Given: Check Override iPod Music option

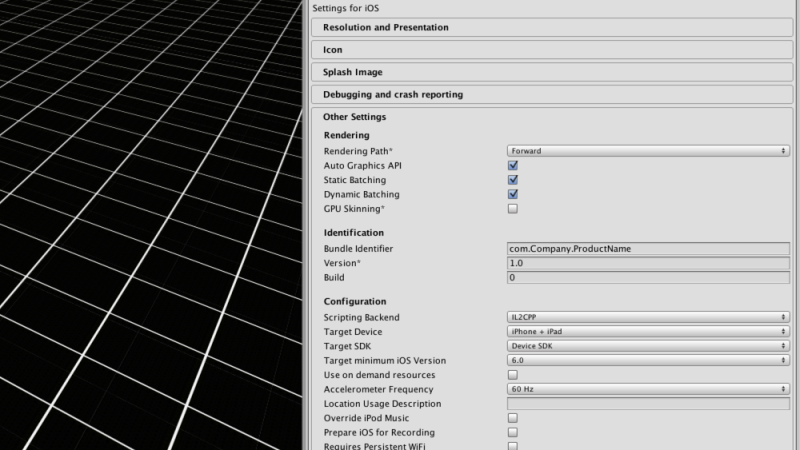Looking at the screenshot, I should (513, 418).
